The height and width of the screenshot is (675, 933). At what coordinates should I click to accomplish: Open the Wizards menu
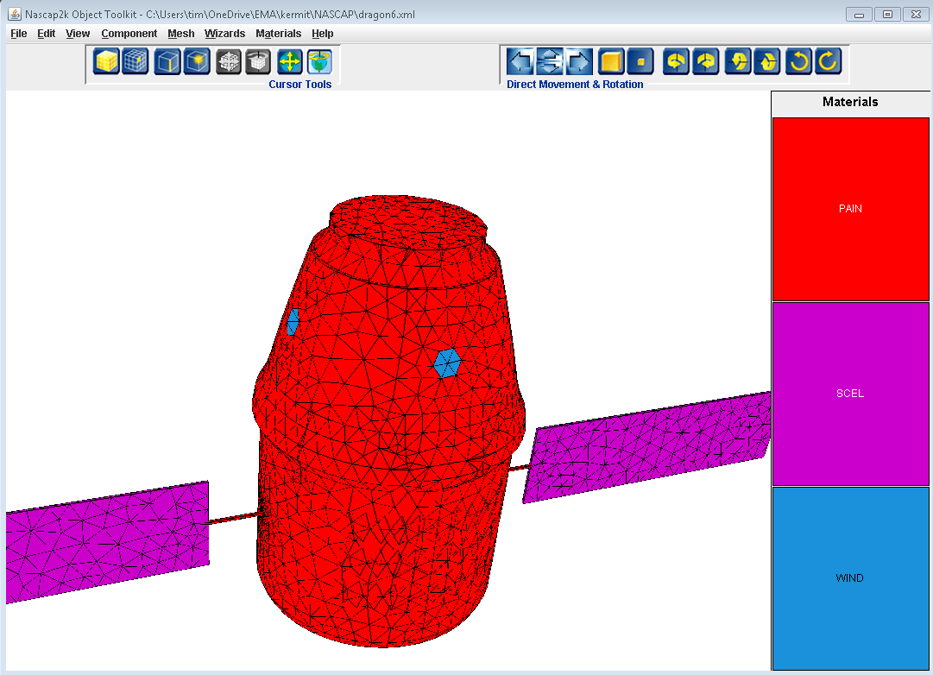coord(225,34)
